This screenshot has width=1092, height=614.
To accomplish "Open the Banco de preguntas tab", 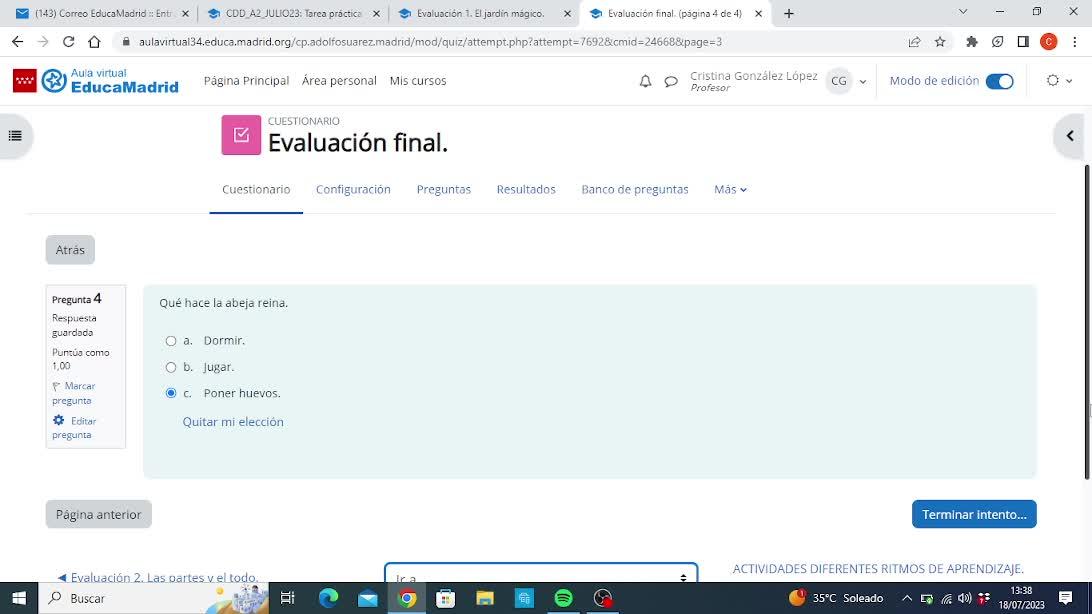I will (x=634, y=189).
